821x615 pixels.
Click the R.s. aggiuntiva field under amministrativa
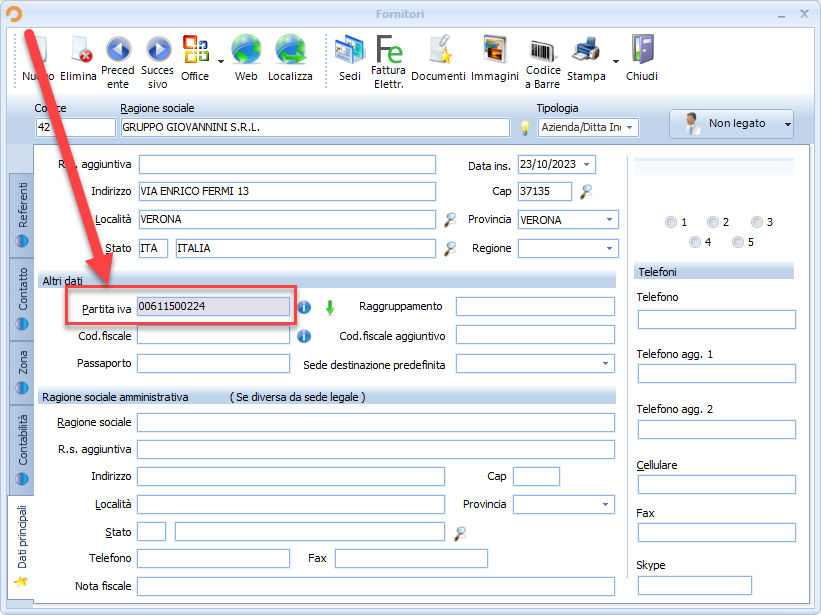(376, 450)
